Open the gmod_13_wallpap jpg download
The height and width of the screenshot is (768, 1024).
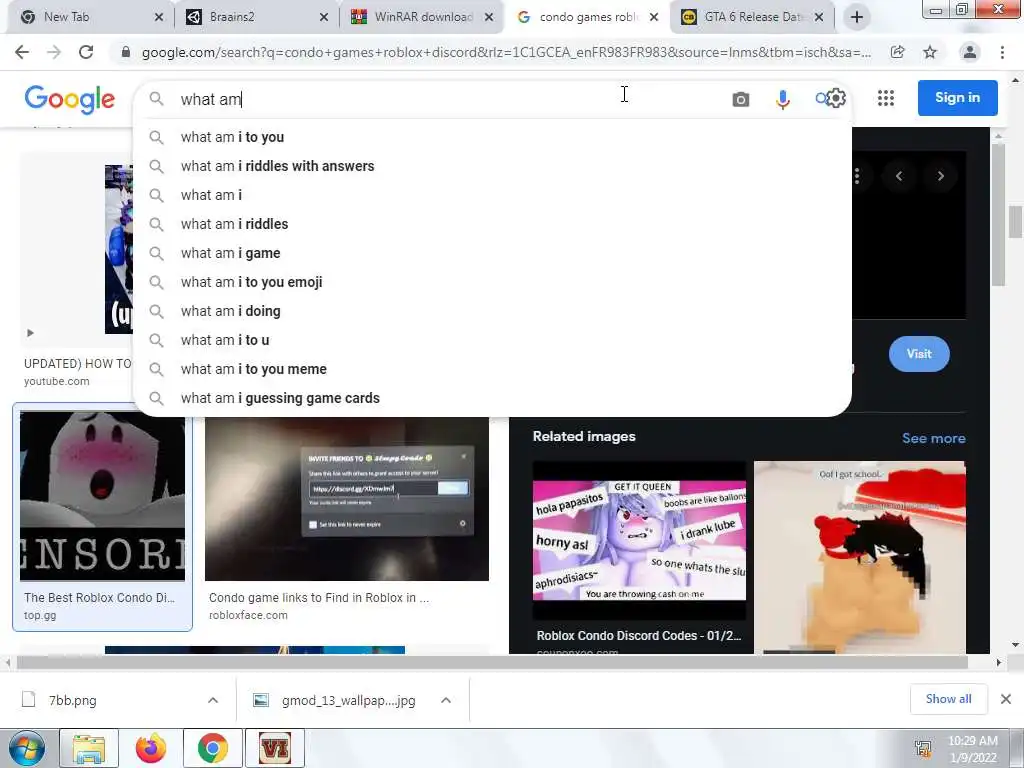349,700
